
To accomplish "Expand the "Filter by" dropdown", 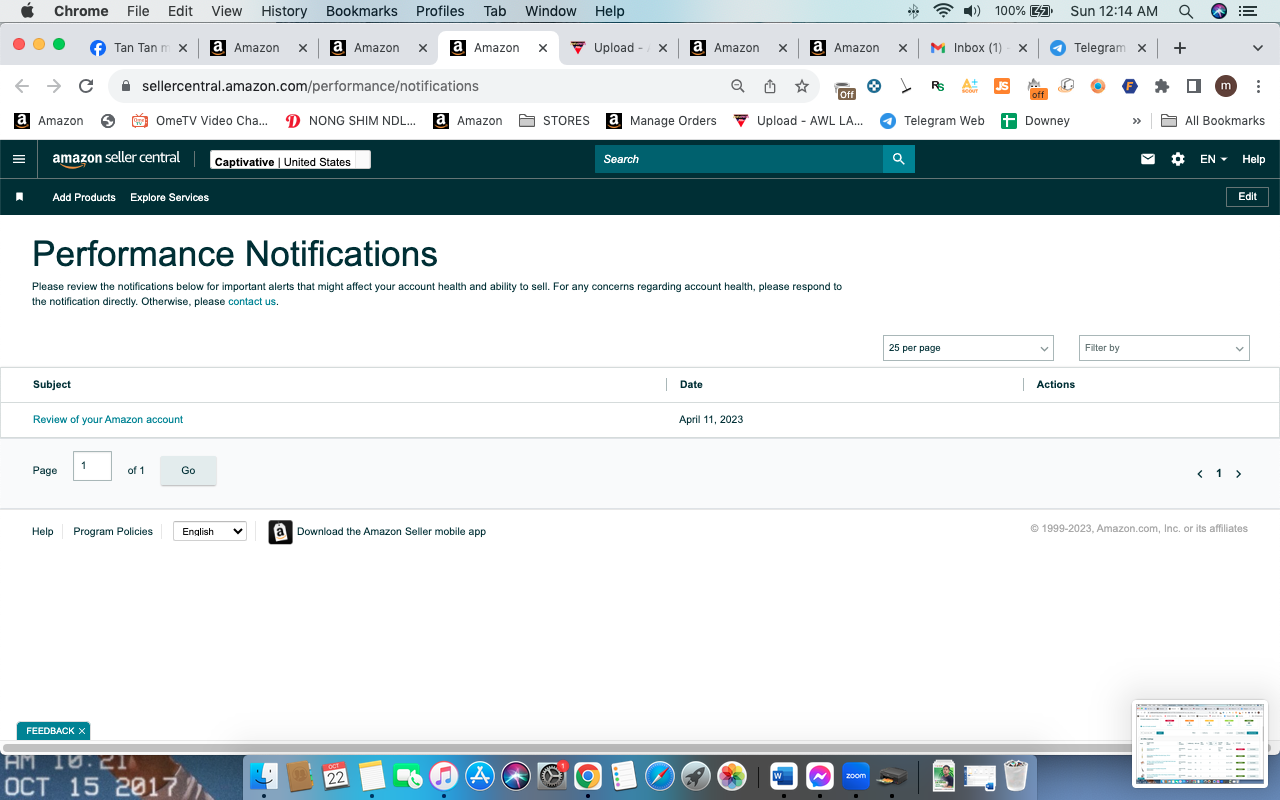I will coord(1164,348).
